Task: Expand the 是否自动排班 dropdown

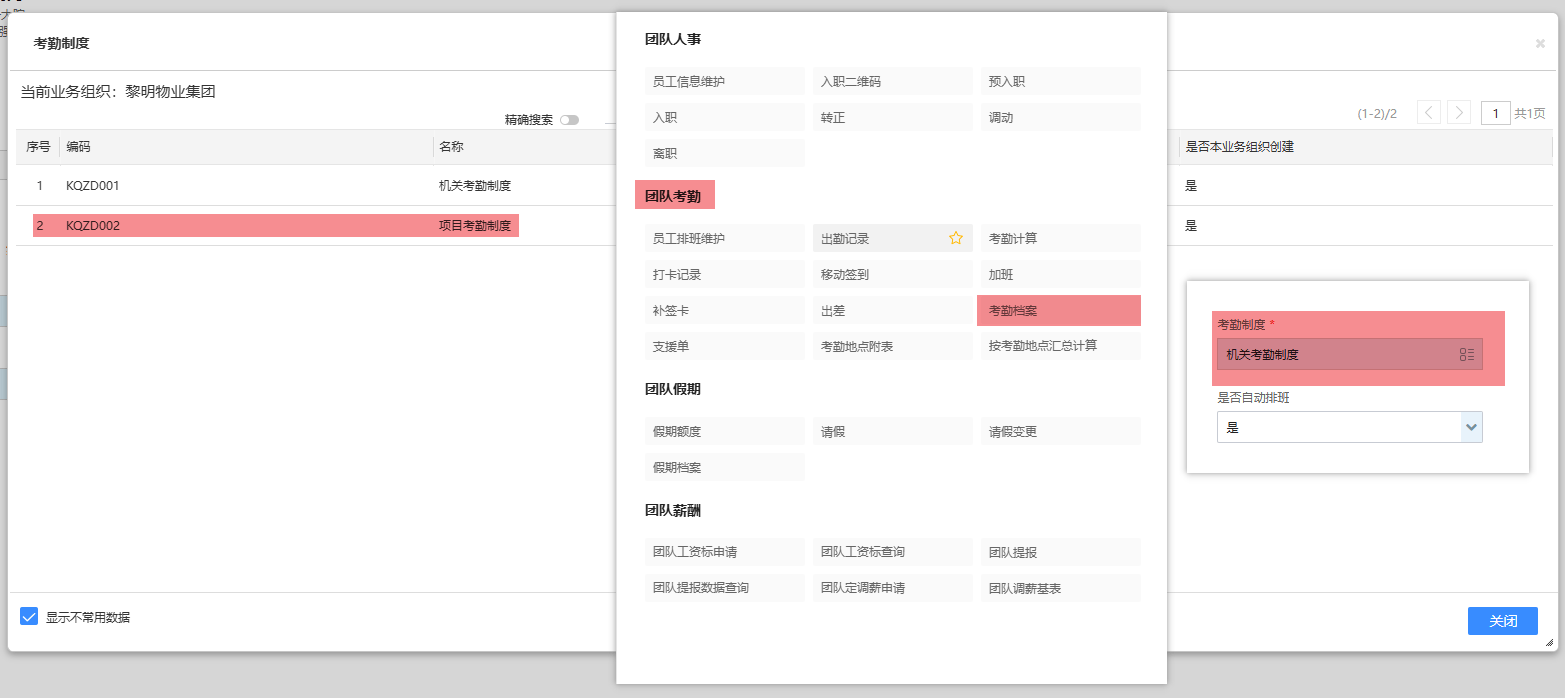Action: tap(1470, 427)
